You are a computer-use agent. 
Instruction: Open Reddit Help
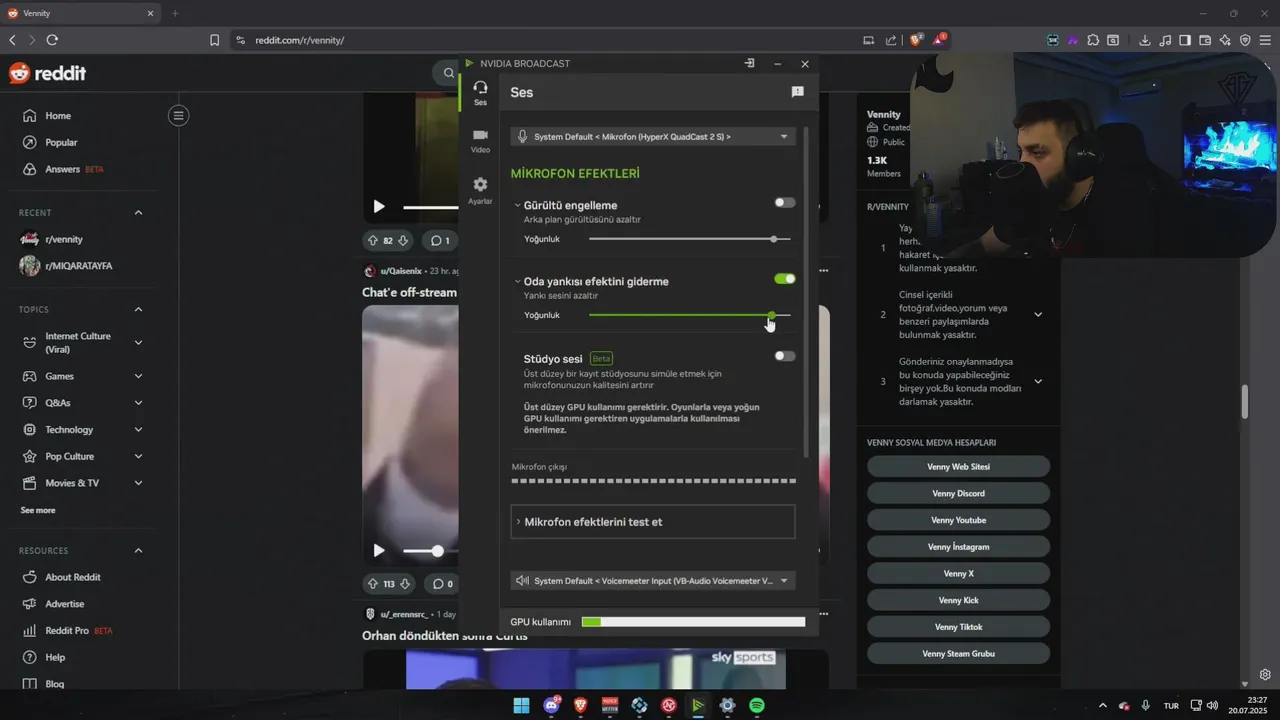(55, 658)
